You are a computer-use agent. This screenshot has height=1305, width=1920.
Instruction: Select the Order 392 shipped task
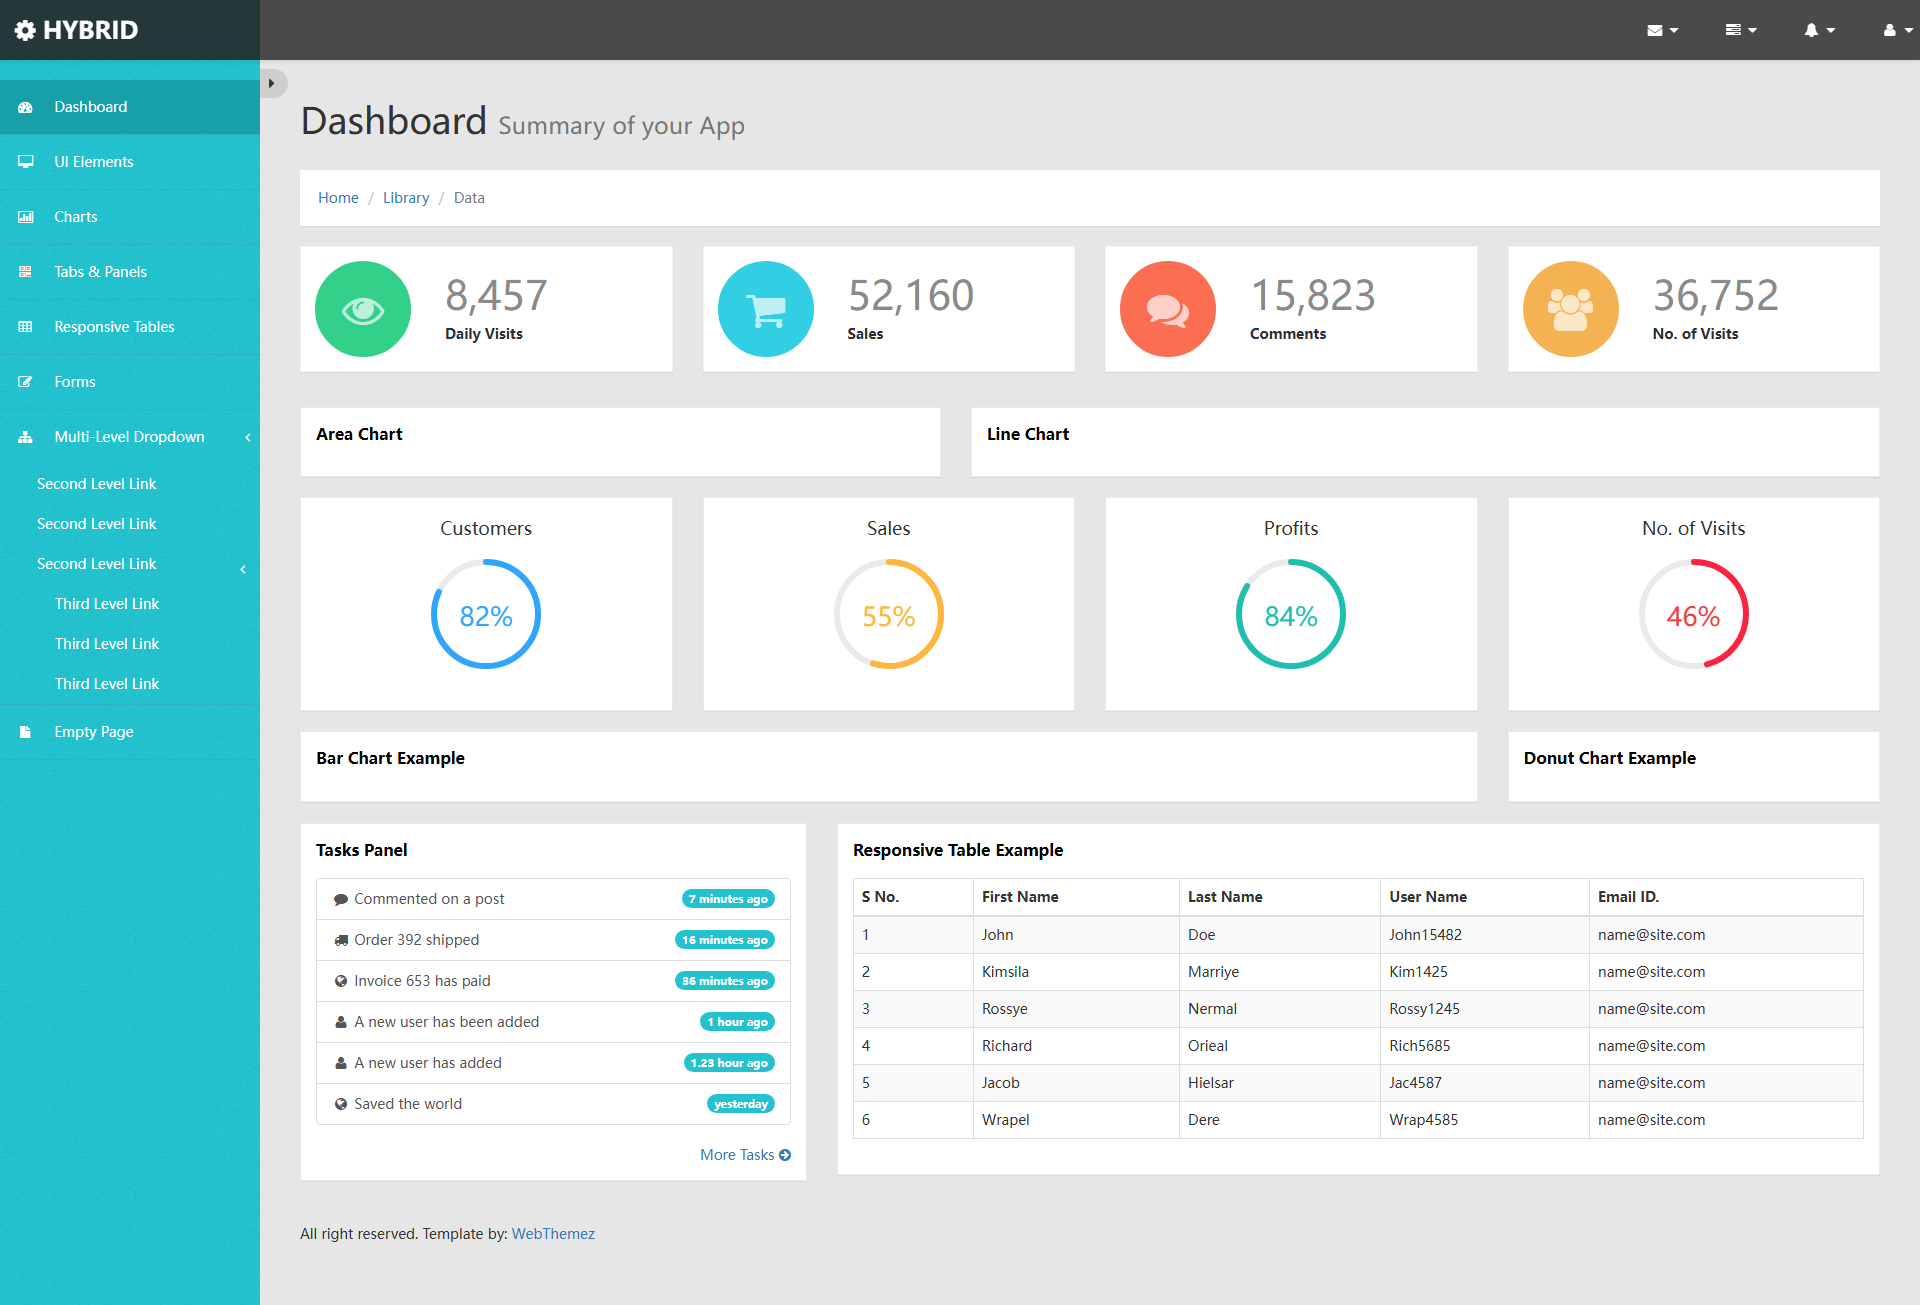(553, 940)
